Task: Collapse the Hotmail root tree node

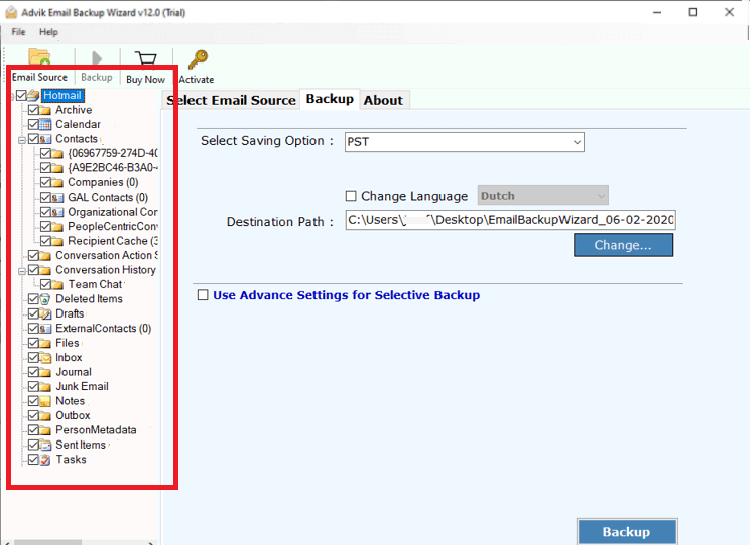Action: coord(11,97)
